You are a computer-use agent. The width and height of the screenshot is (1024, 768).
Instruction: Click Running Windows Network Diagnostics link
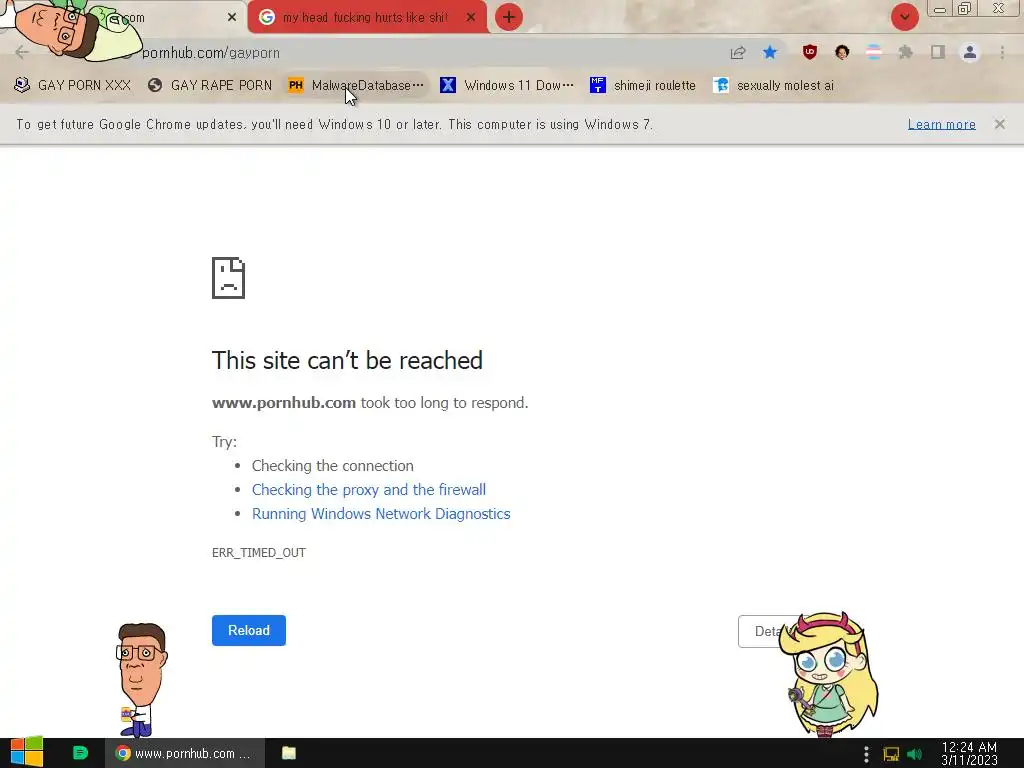coord(381,514)
